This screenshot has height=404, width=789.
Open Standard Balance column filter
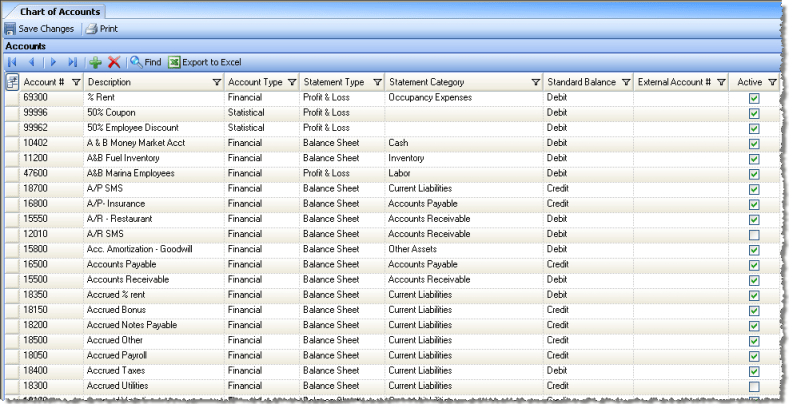(626, 82)
